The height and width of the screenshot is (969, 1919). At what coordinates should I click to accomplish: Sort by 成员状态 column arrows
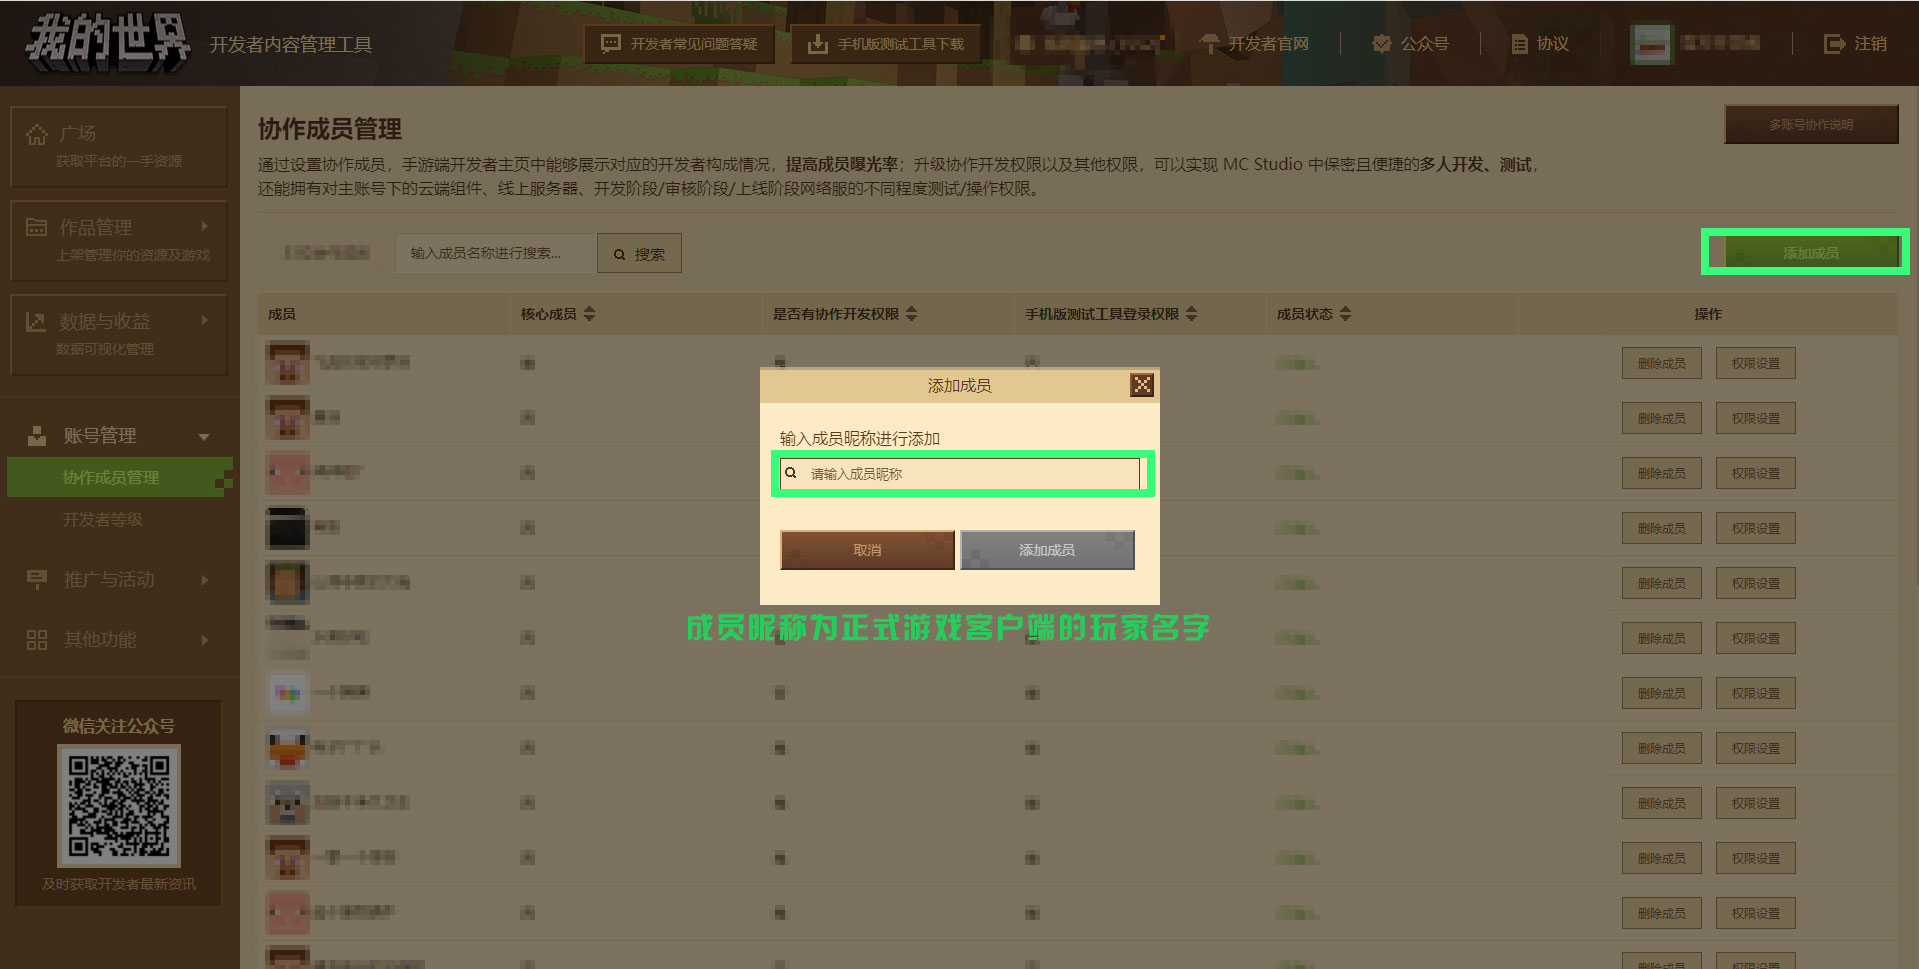click(1345, 314)
